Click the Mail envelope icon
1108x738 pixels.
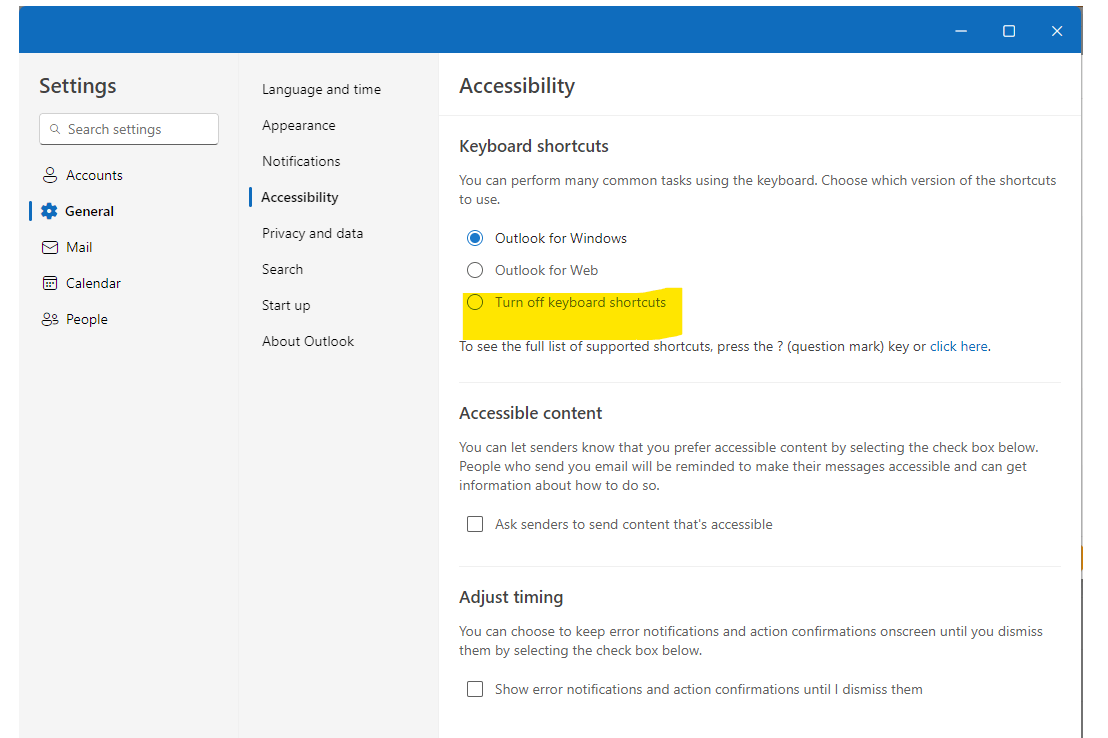[49, 247]
